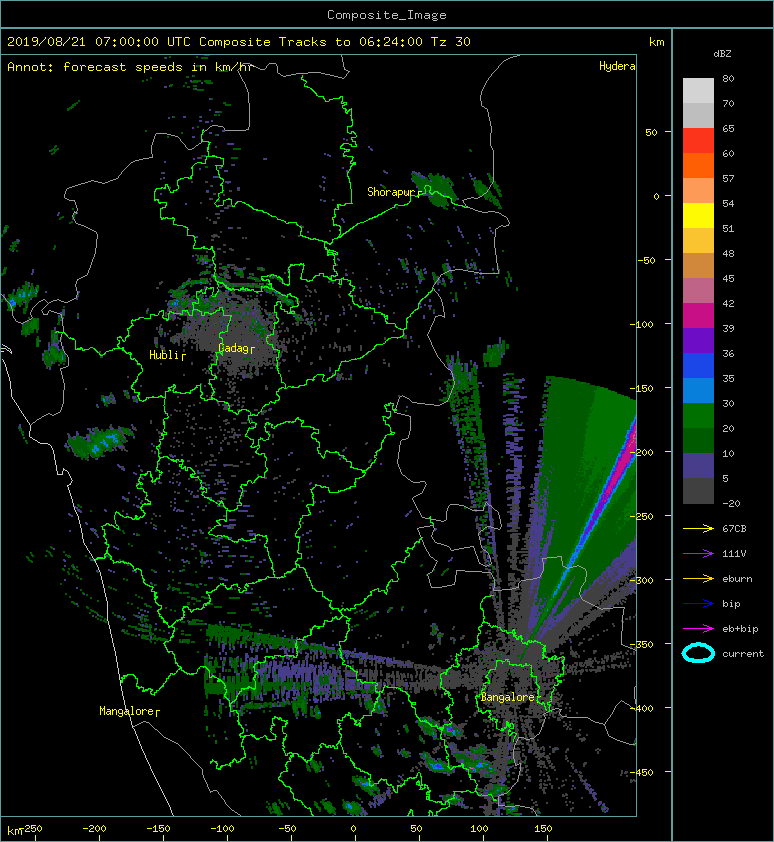Click the magenta eb+bip arrow symbol

[698, 628]
